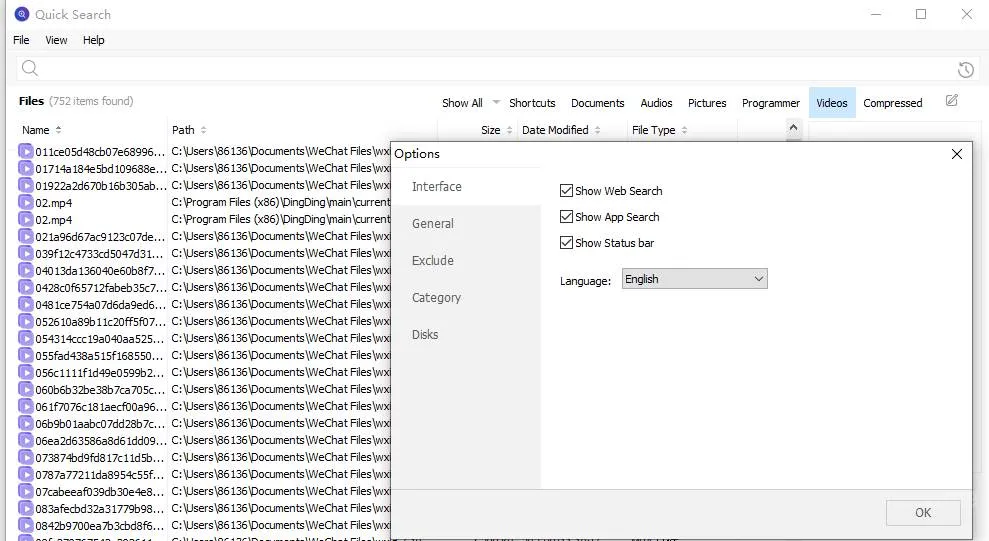Open the Category options tab
This screenshot has width=989, height=541.
click(x=466, y=298)
